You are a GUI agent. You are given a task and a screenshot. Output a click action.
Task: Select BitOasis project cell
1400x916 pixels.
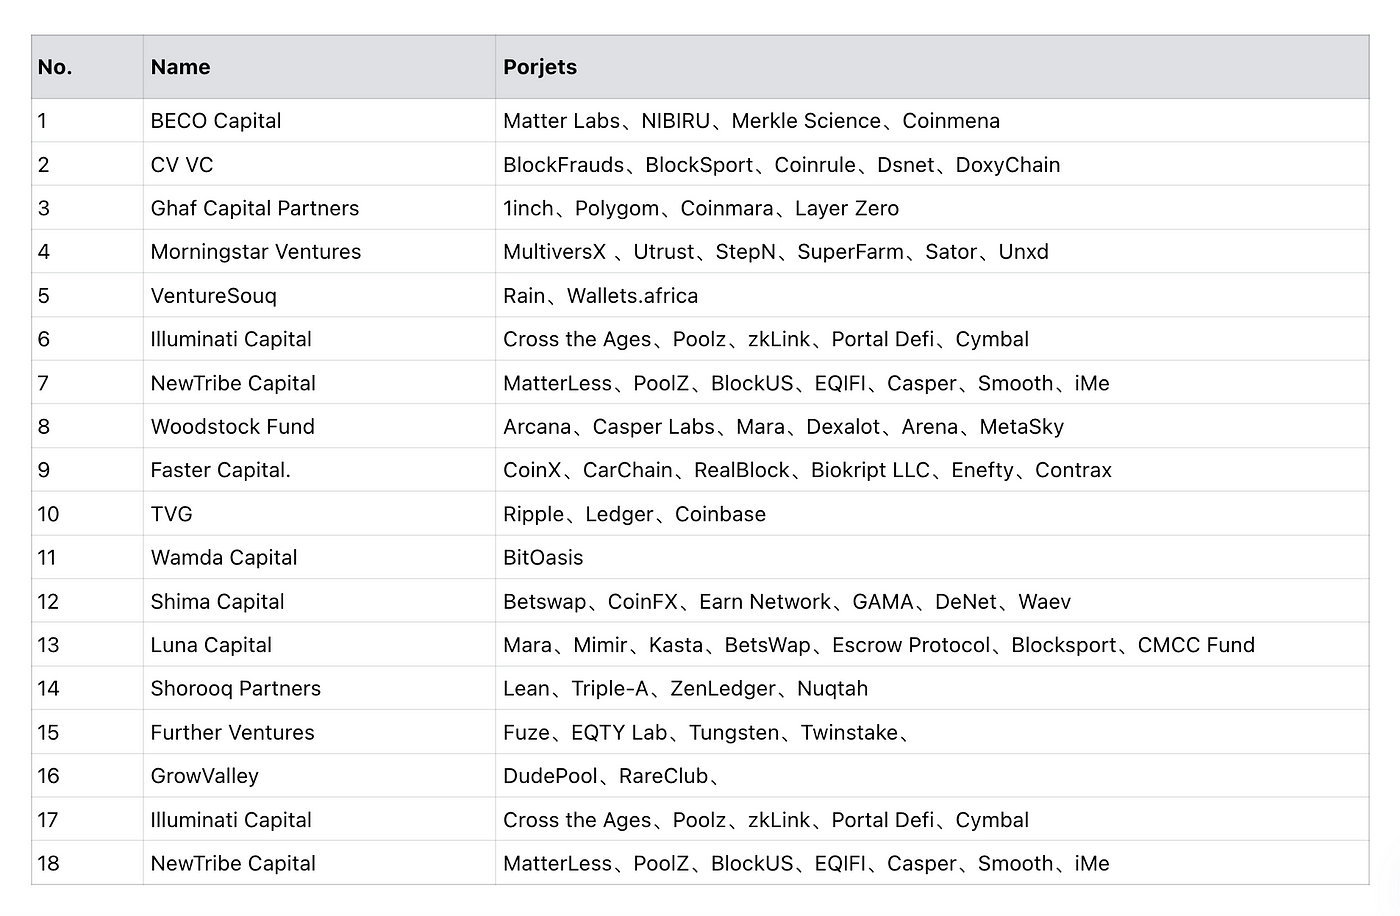pyautogui.click(x=932, y=557)
